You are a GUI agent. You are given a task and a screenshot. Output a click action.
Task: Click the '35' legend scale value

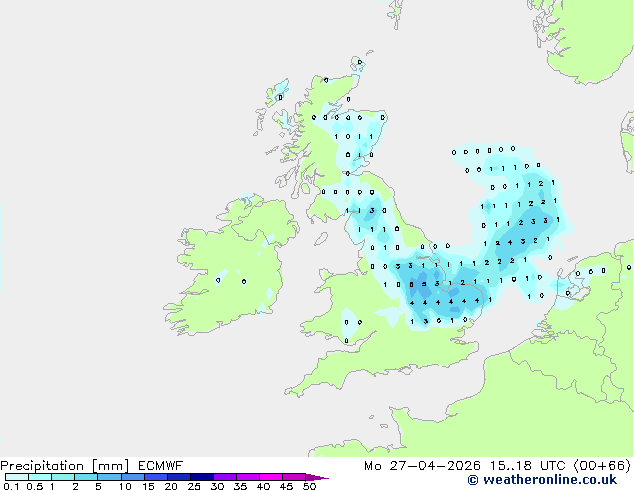coord(240,486)
